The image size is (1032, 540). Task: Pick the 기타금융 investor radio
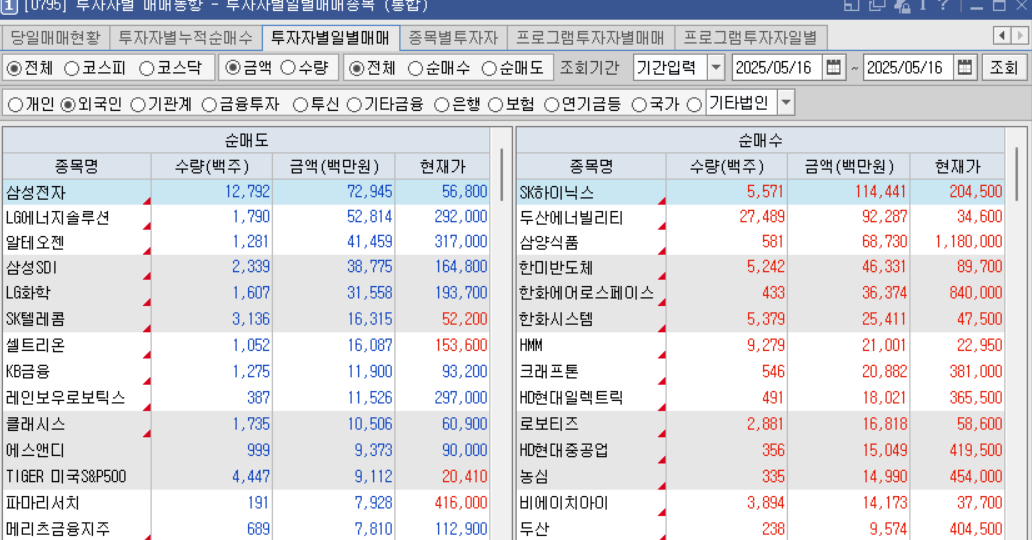354,105
